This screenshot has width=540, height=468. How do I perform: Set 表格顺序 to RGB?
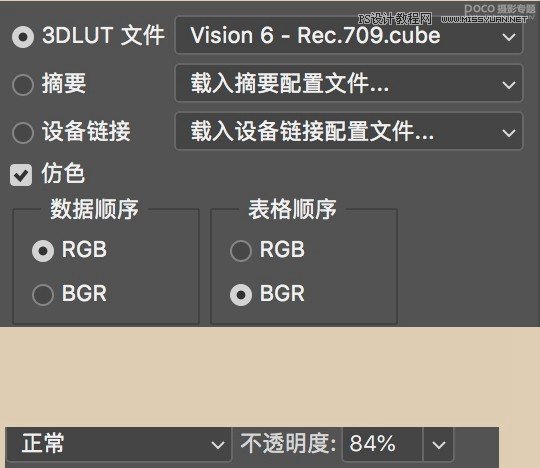point(241,251)
